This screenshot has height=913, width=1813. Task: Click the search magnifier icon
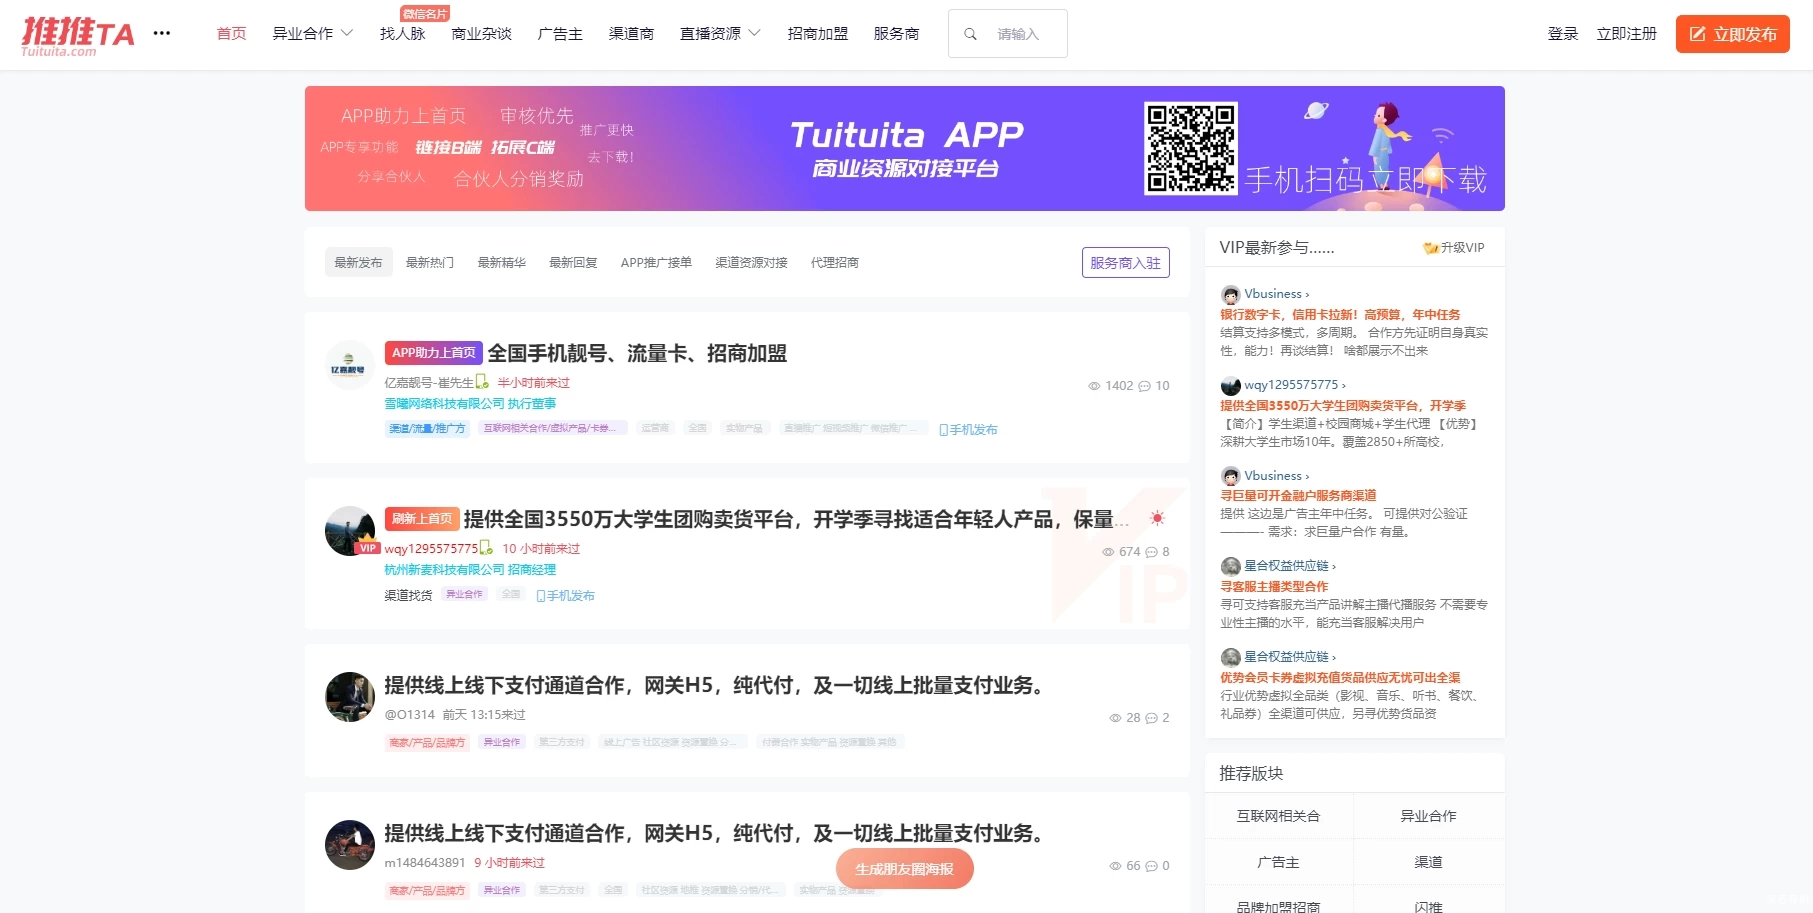(970, 33)
